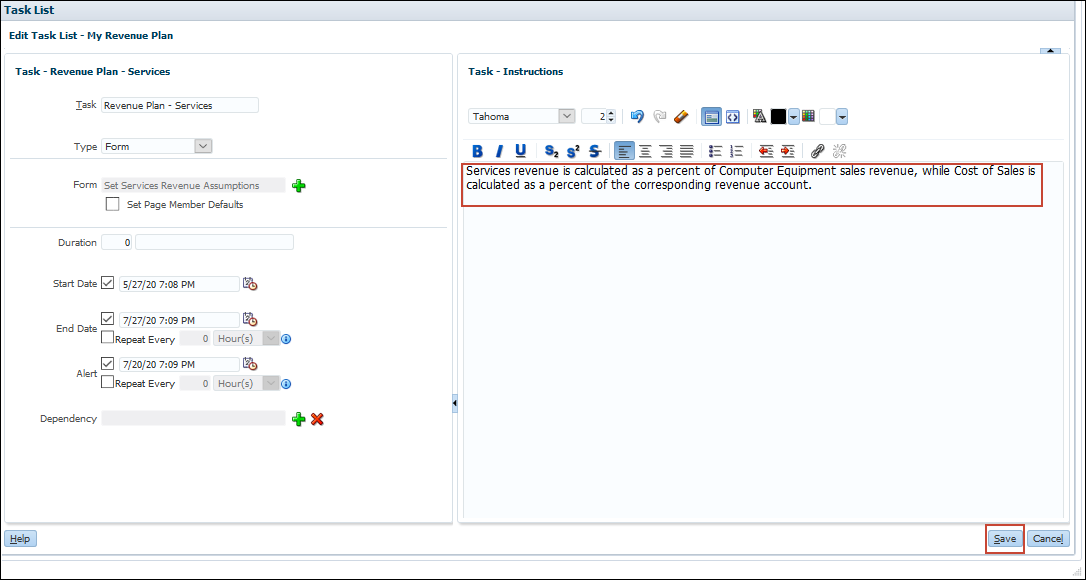Open the calendar picker next to Start Date
Viewport: 1086px width, 580px height.
[250, 284]
